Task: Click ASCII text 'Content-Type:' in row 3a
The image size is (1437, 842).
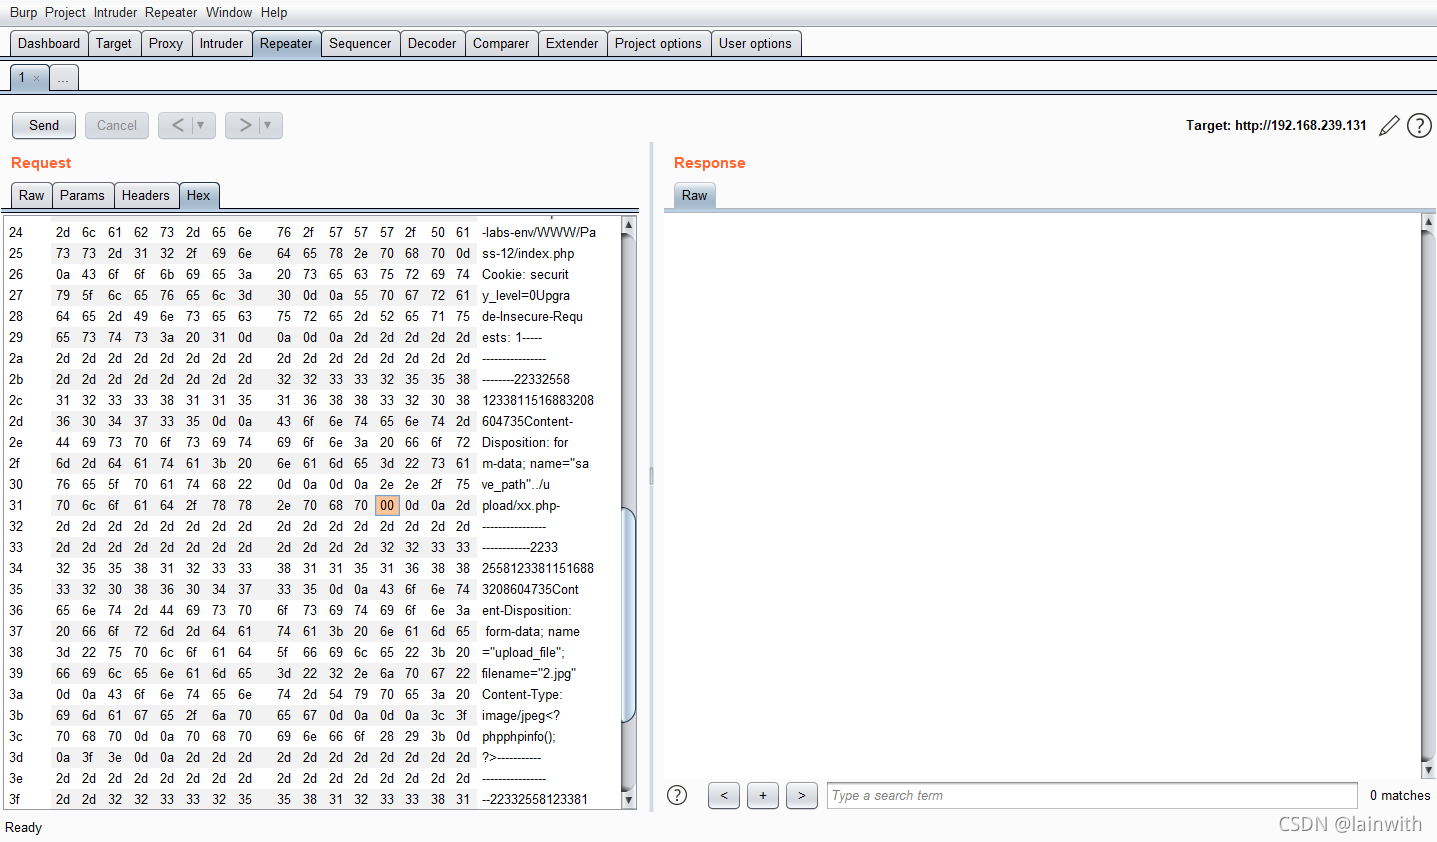Action: pyautogui.click(x=522, y=694)
